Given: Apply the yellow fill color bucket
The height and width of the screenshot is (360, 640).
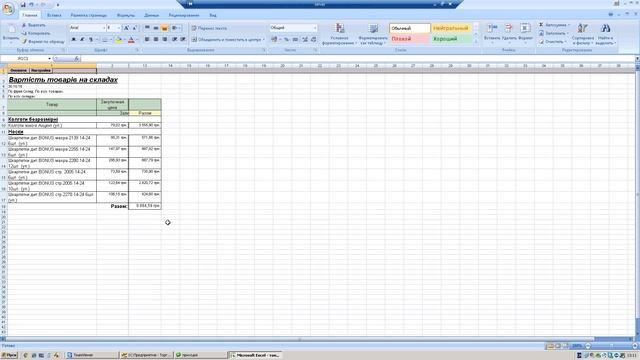Looking at the screenshot, I should tap(118, 40).
